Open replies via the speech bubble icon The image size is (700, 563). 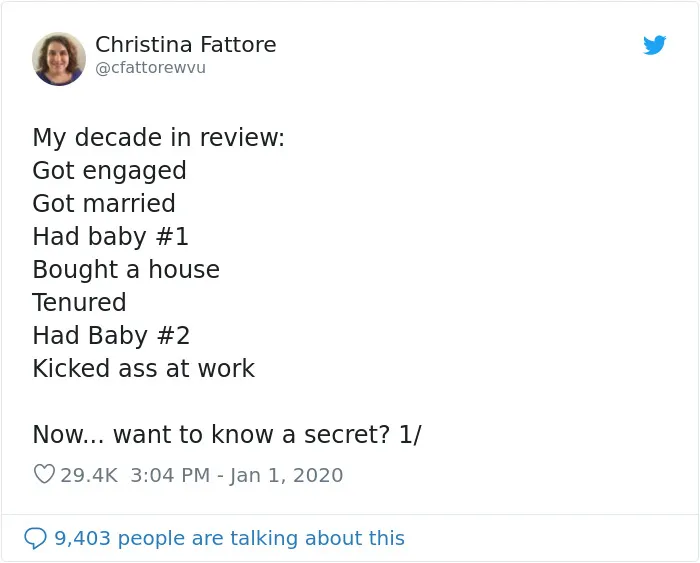[x=35, y=538]
